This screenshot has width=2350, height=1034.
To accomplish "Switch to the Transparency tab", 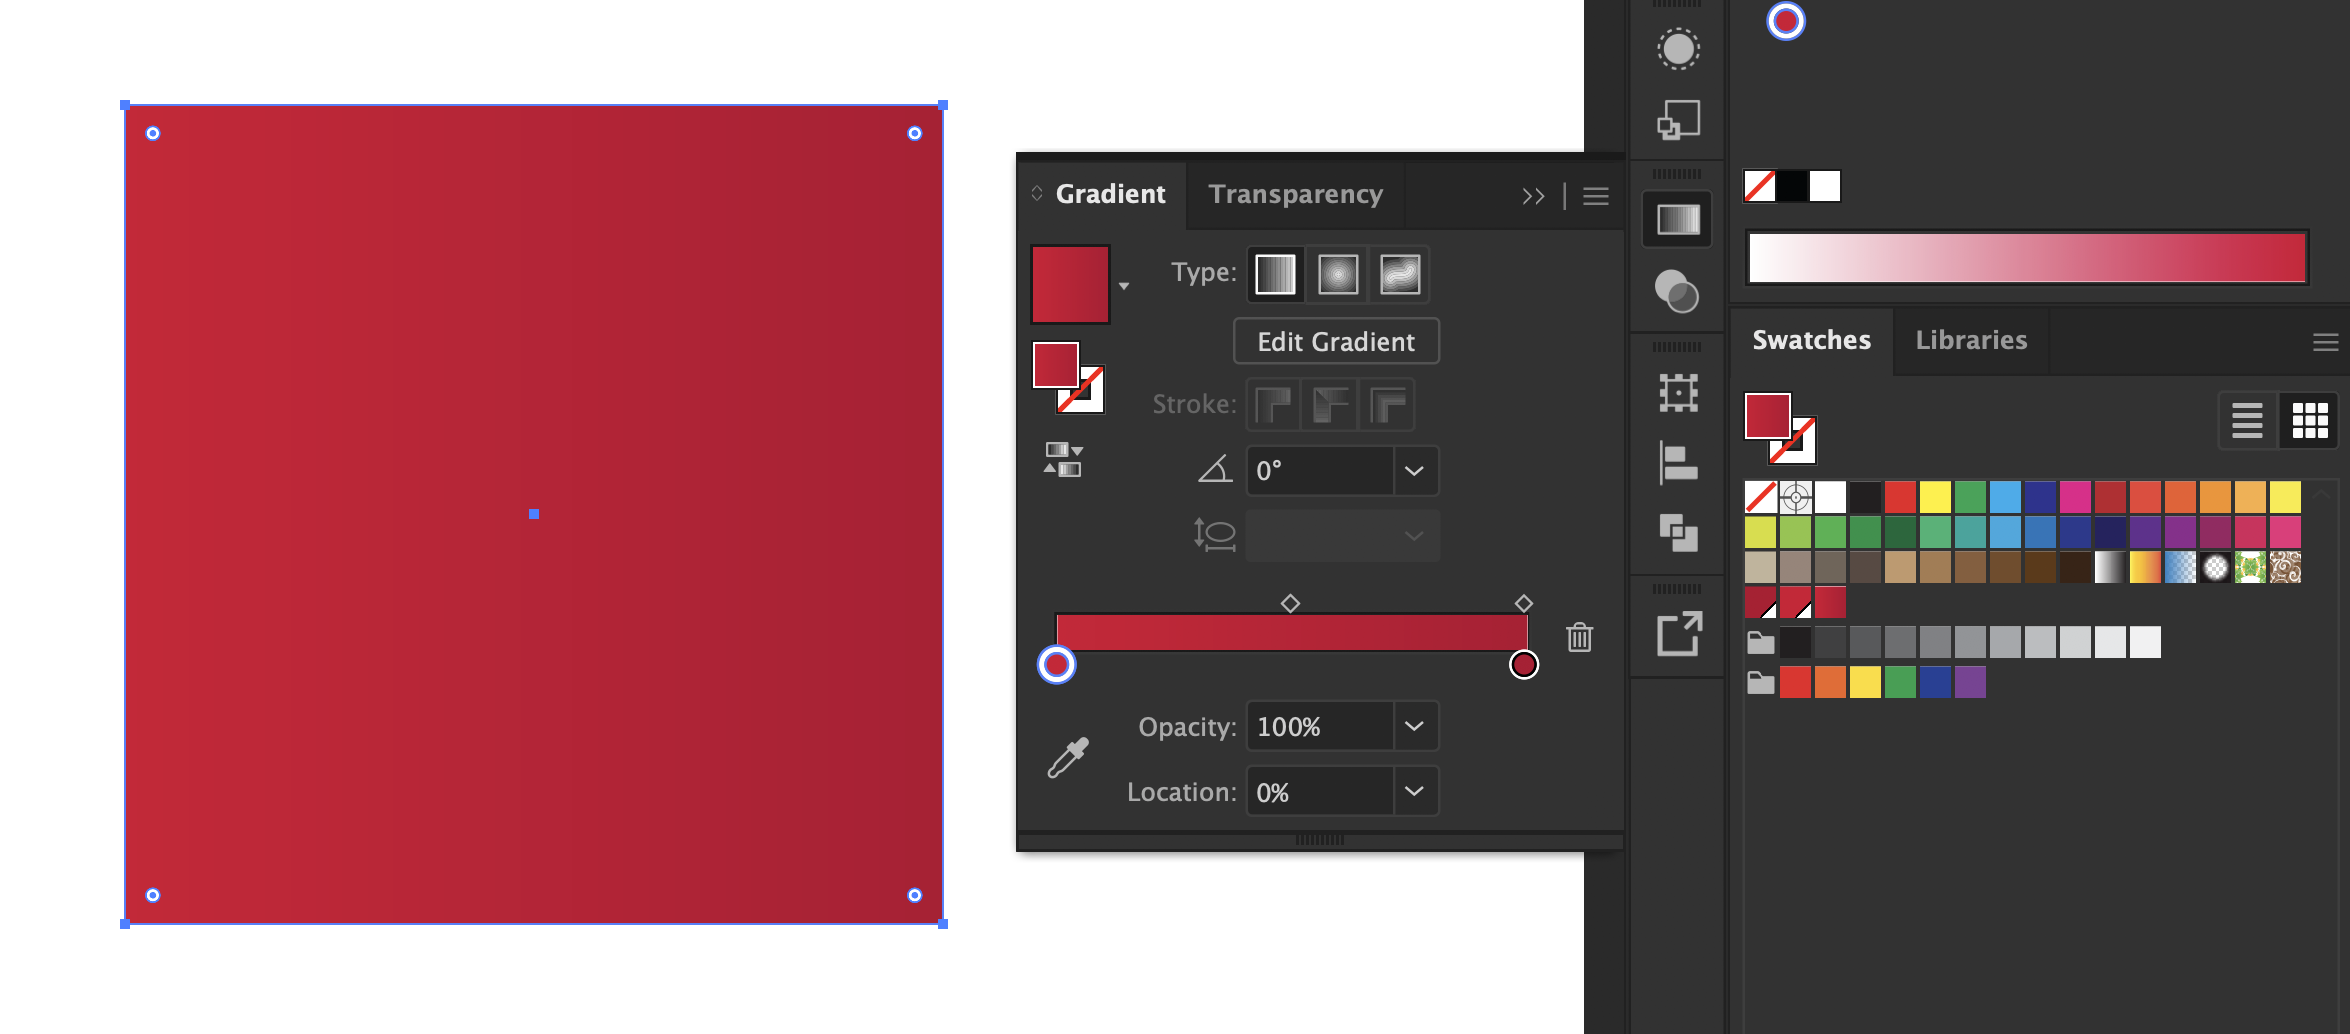I will [x=1295, y=194].
